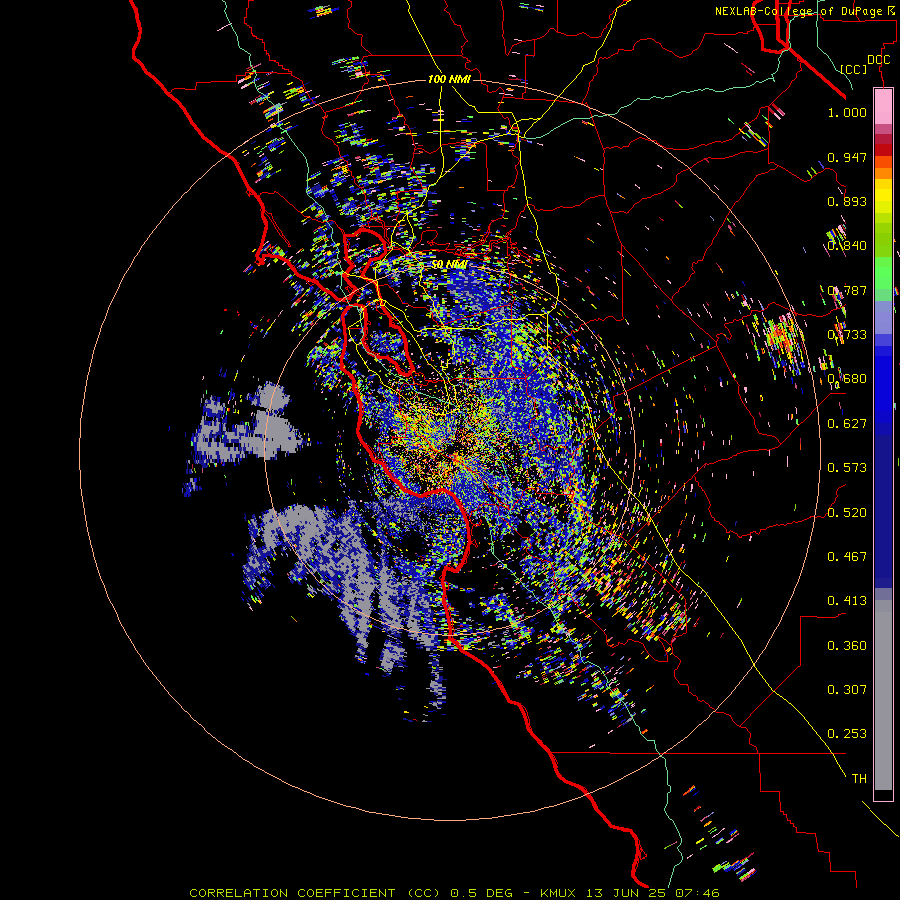Pick the orange band on the color bar
The width and height of the screenshot is (900, 900).
pos(883,173)
